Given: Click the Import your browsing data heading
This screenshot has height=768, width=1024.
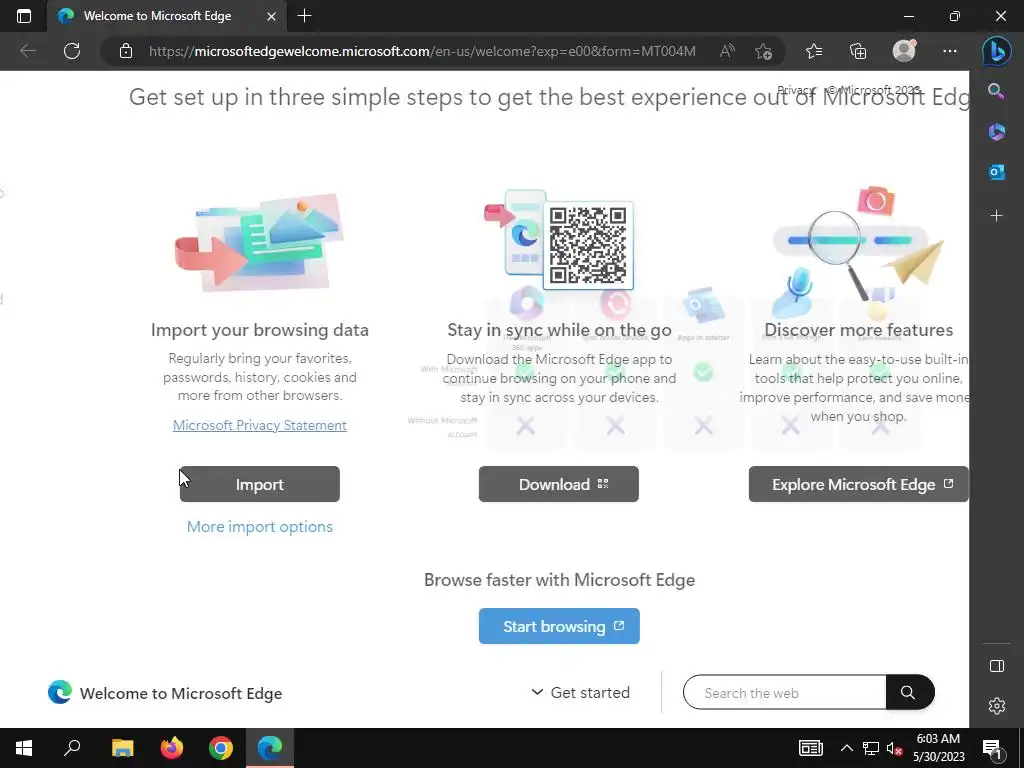Looking at the screenshot, I should 260,330.
